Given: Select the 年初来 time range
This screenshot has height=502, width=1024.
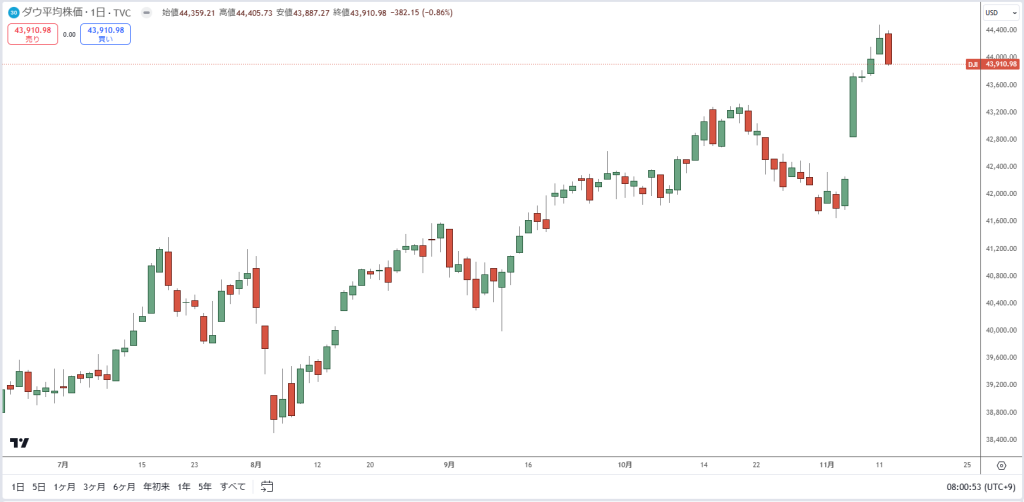Looking at the screenshot, I should [x=157, y=486].
